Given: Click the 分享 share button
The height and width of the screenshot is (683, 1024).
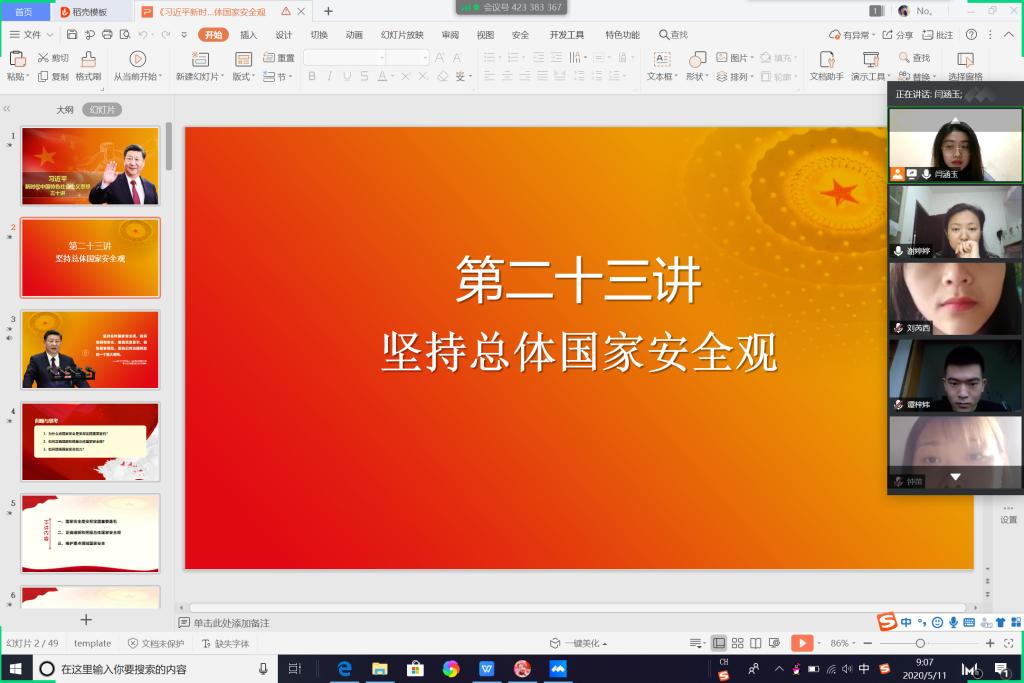Looking at the screenshot, I should 898,35.
